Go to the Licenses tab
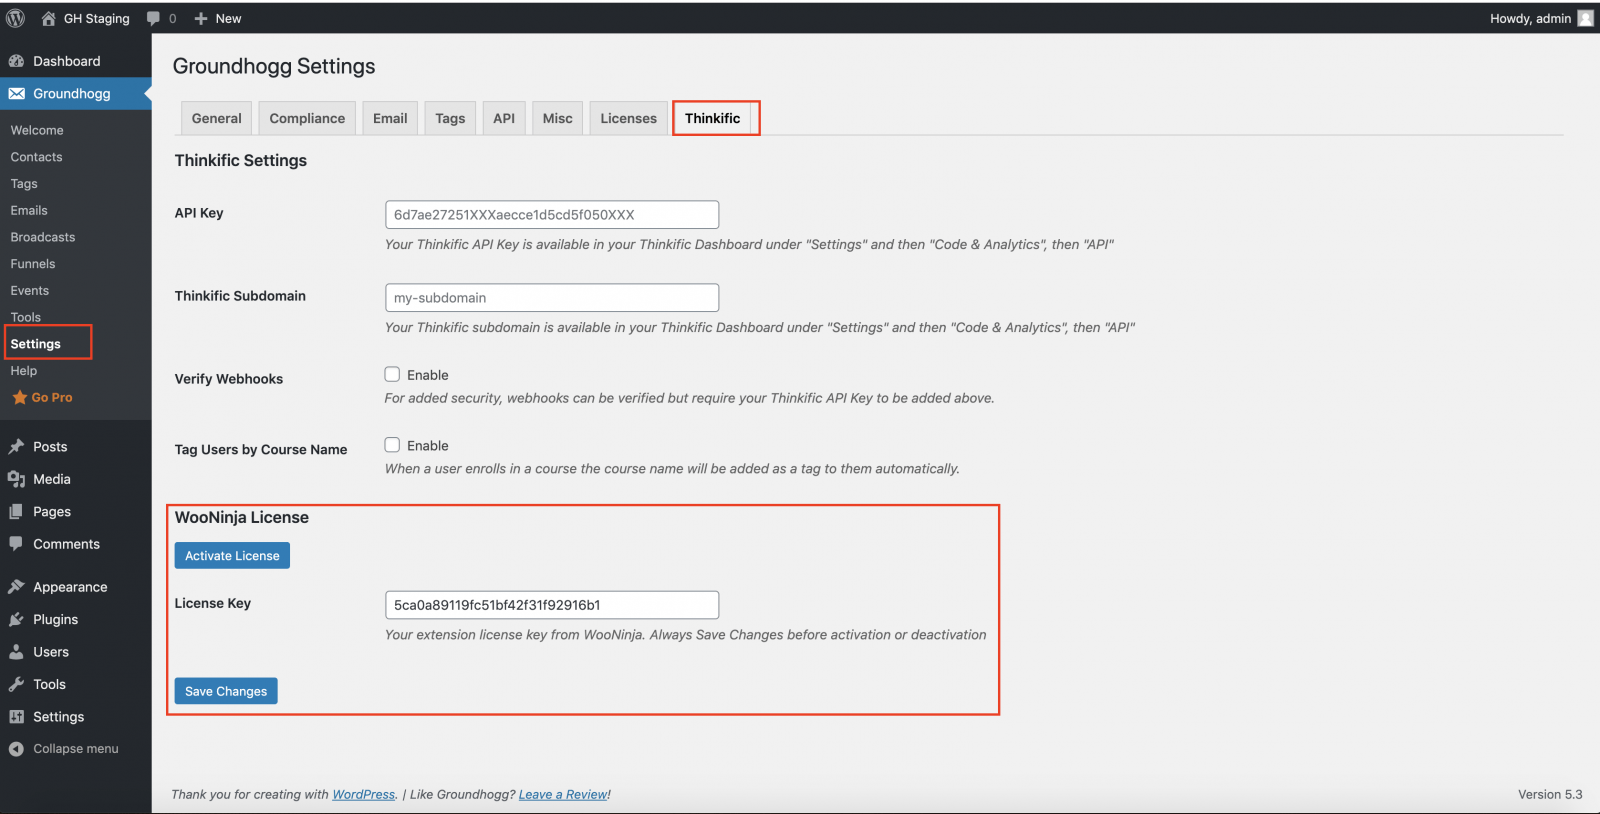 [x=629, y=118]
